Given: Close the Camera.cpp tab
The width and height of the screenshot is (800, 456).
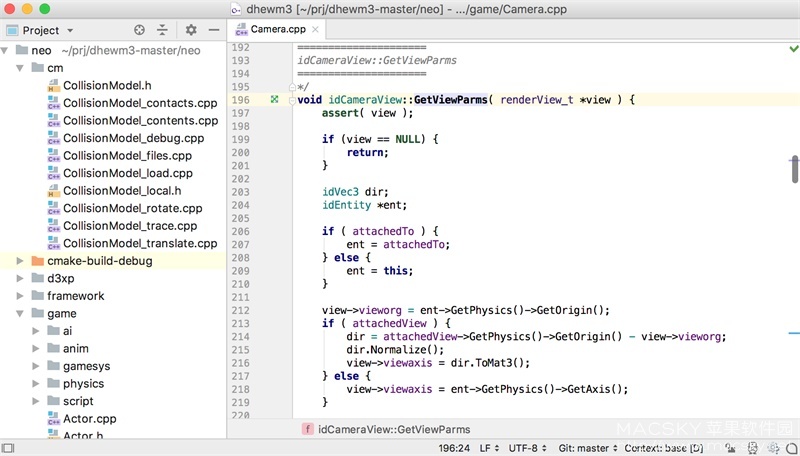Looking at the screenshot, I should [316, 30].
